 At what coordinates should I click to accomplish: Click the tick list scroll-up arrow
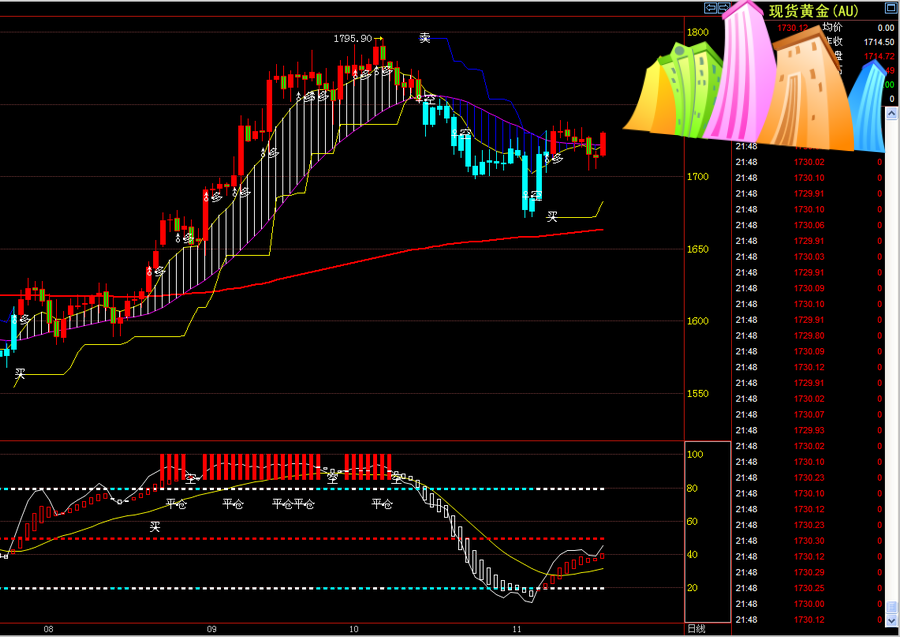[891, 114]
